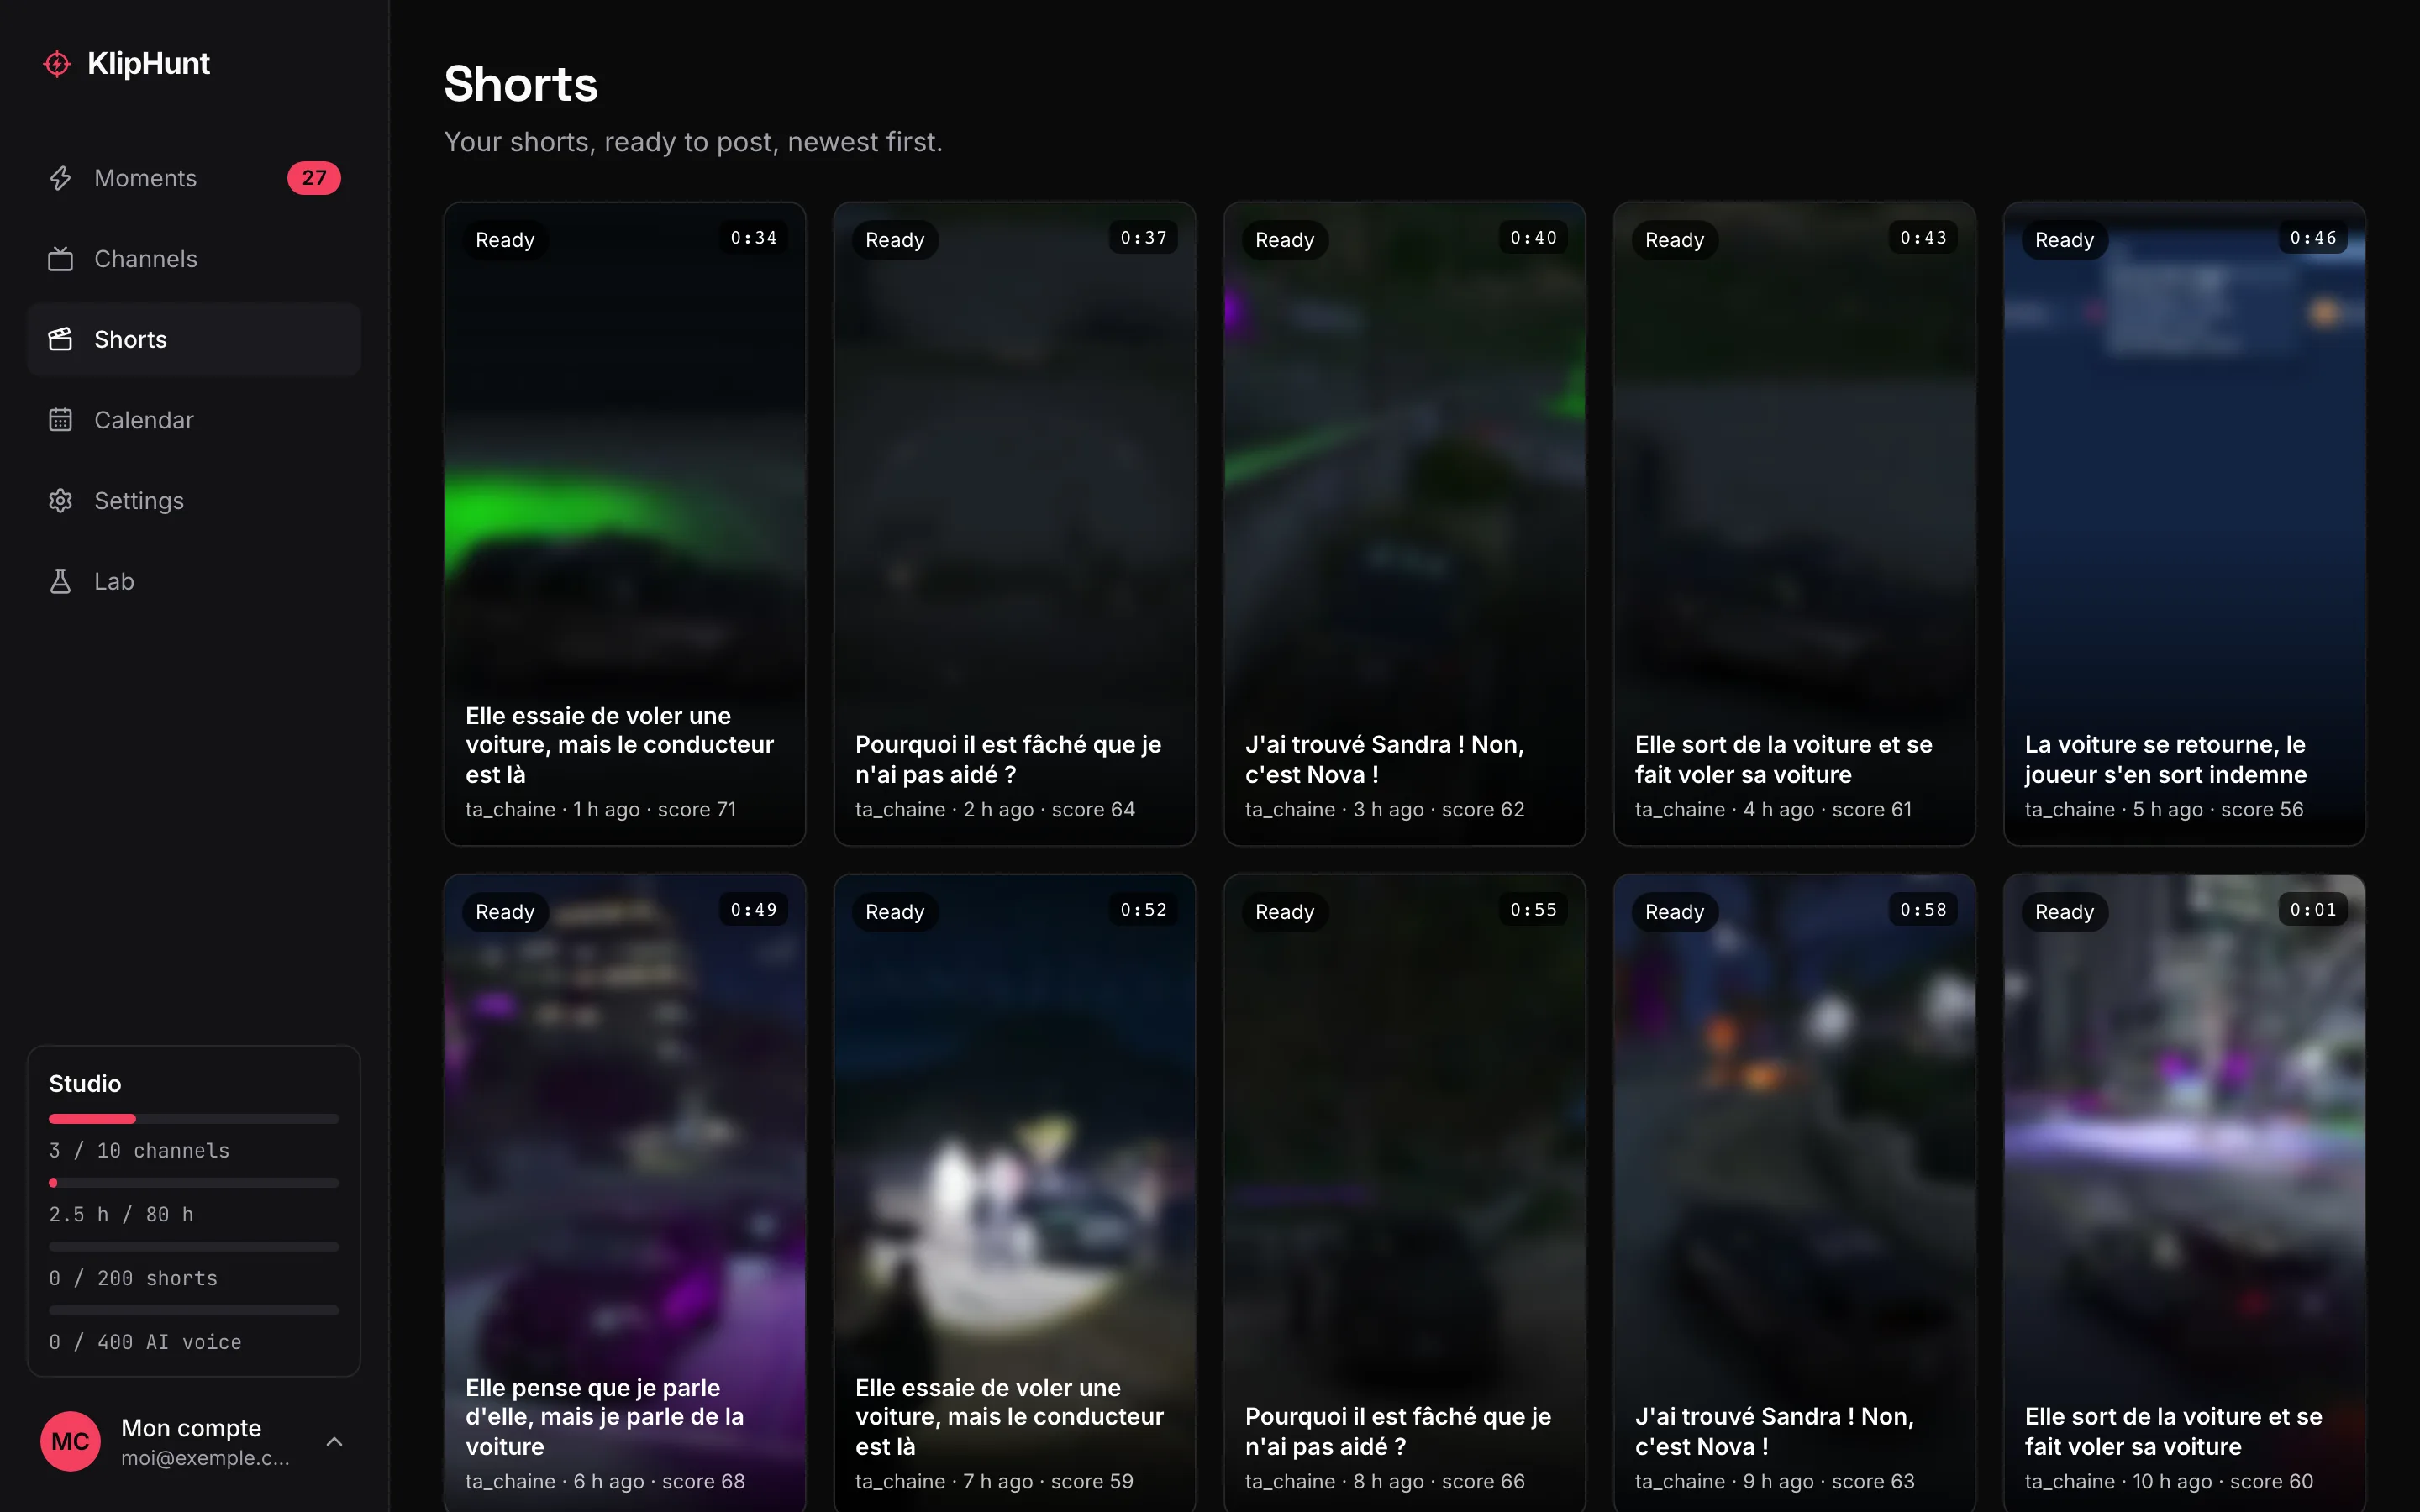Open the Calendar page
The width and height of the screenshot is (2420, 1512).
tap(194, 420)
